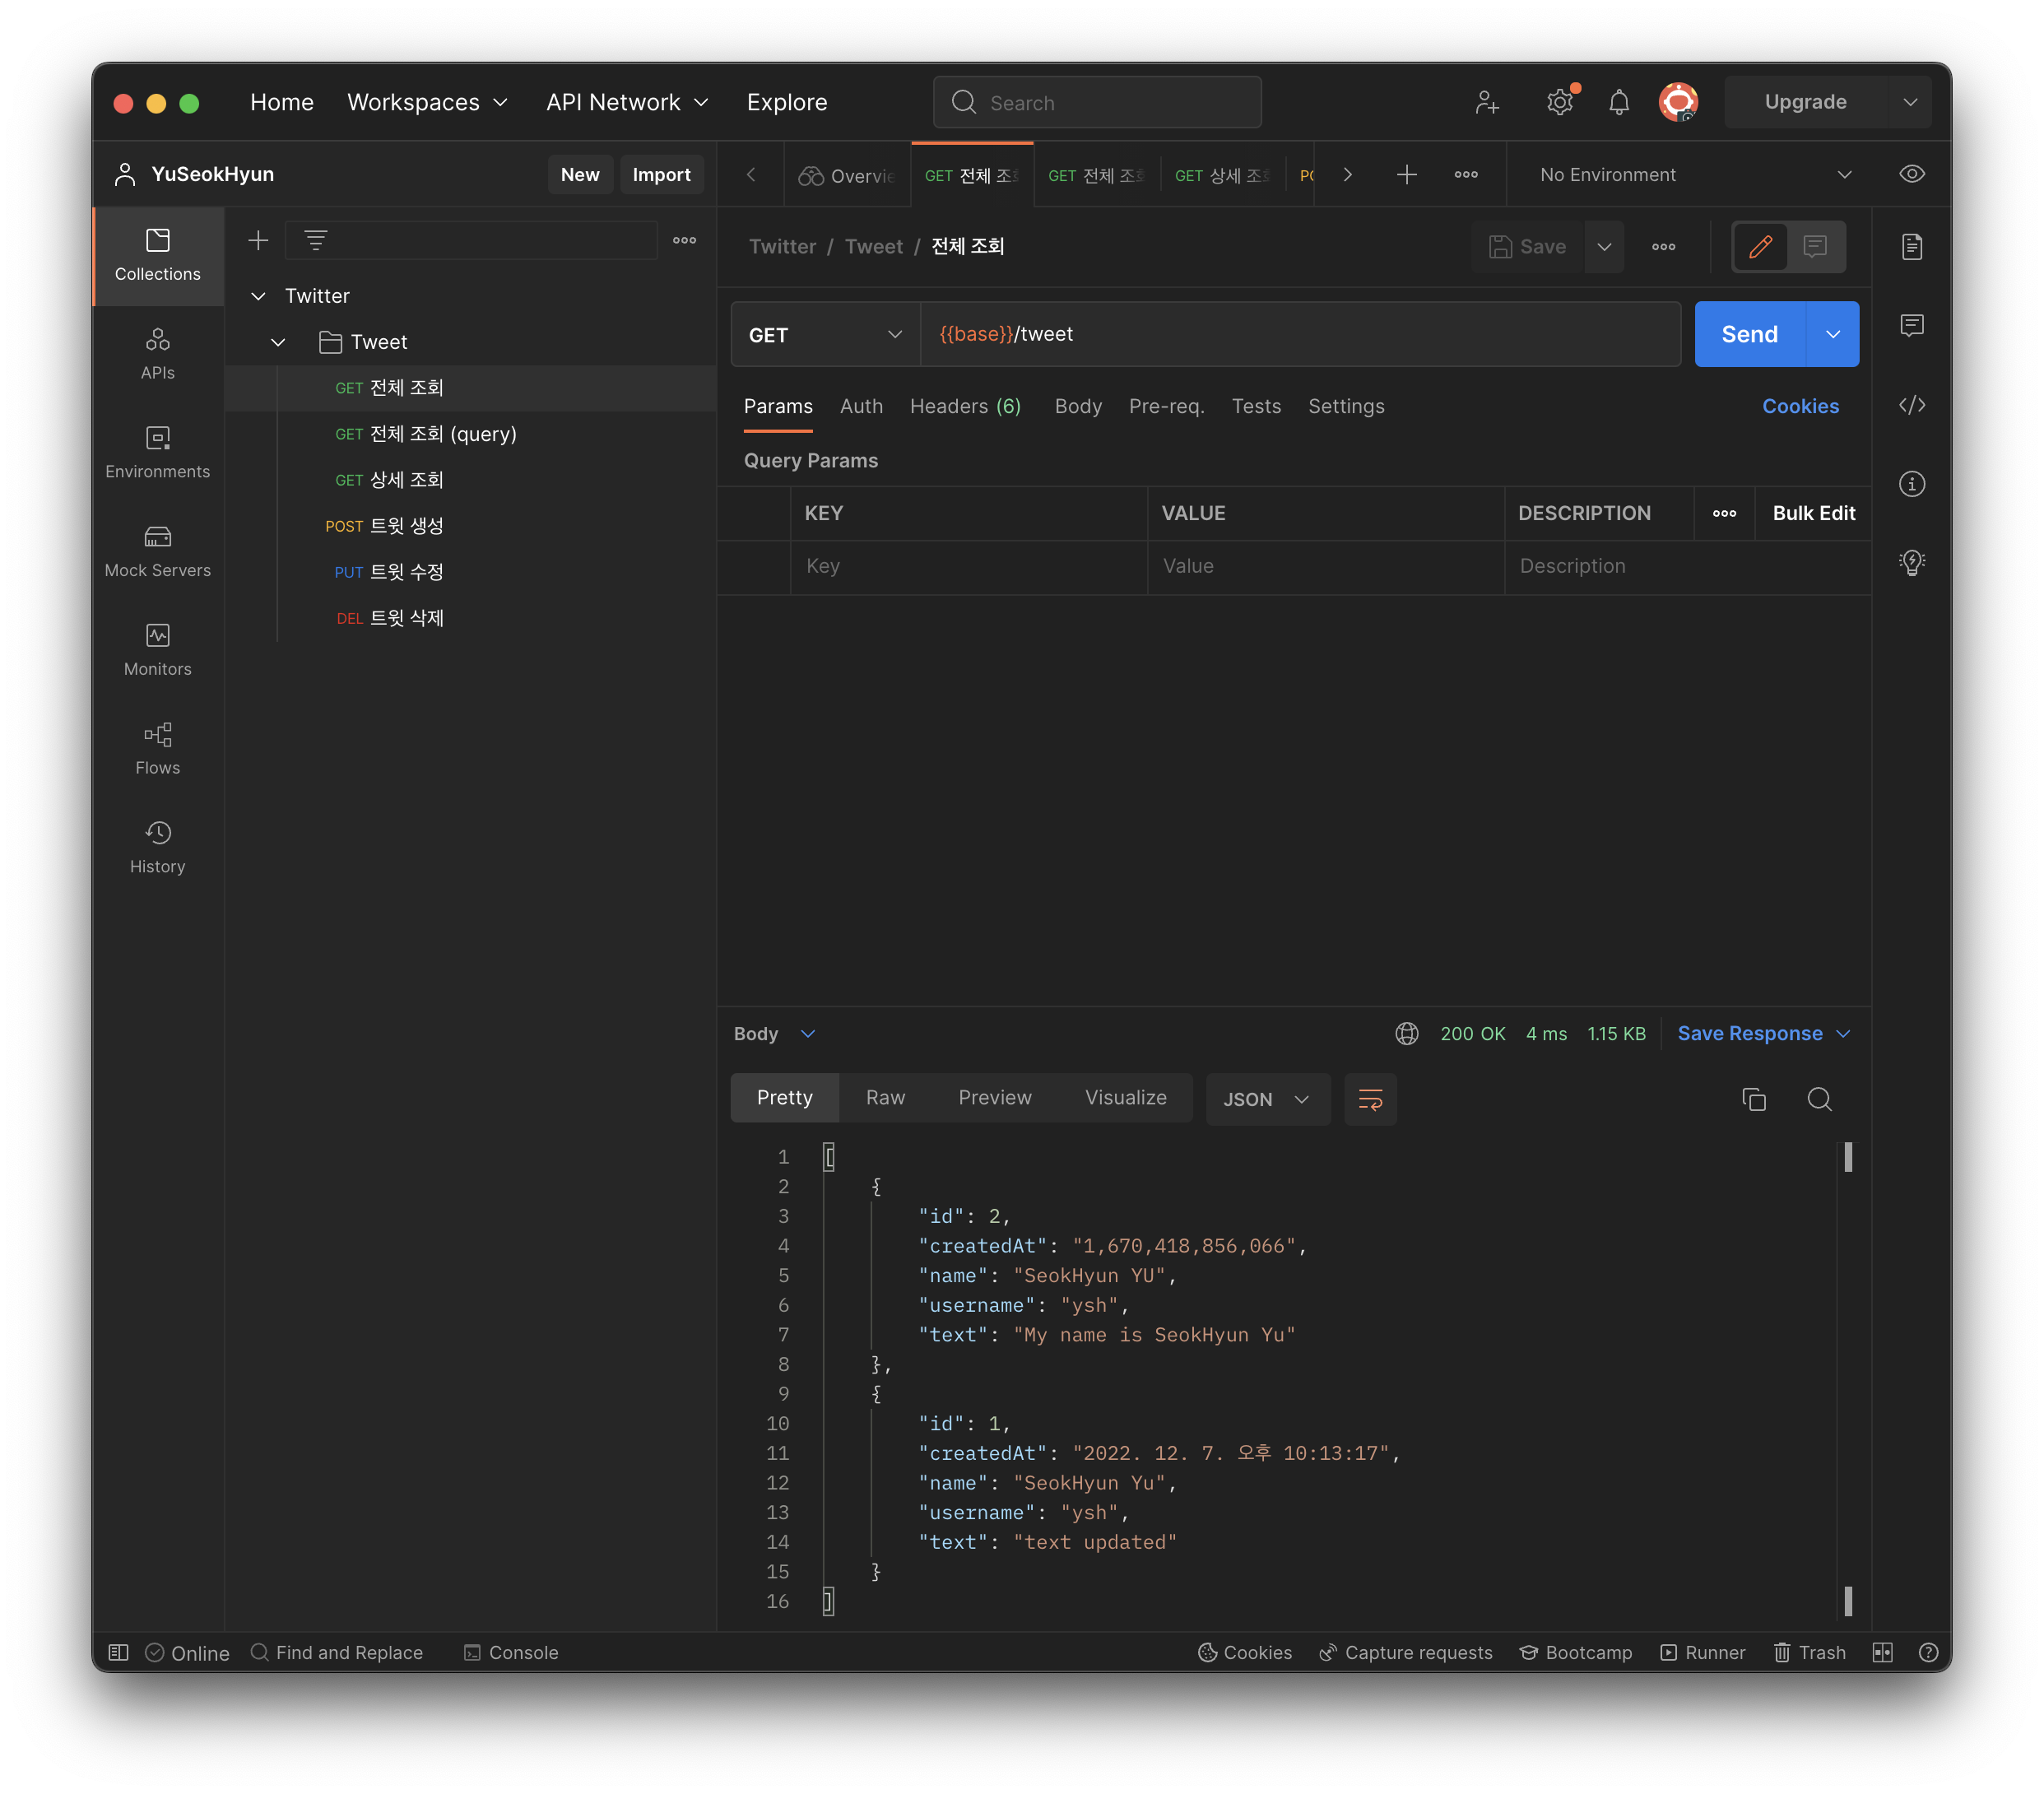Open a new request tab with plus

click(1406, 174)
